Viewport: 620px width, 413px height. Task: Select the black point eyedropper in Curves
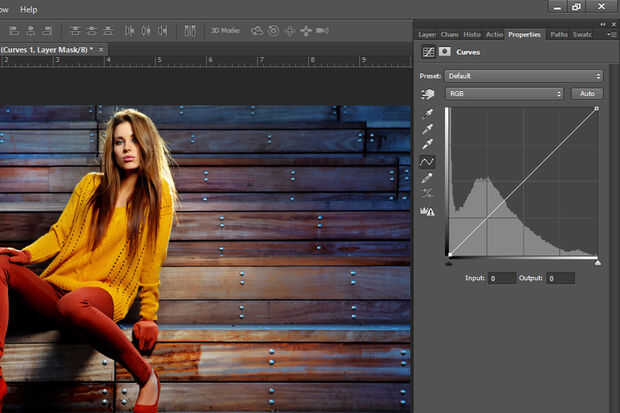click(428, 113)
